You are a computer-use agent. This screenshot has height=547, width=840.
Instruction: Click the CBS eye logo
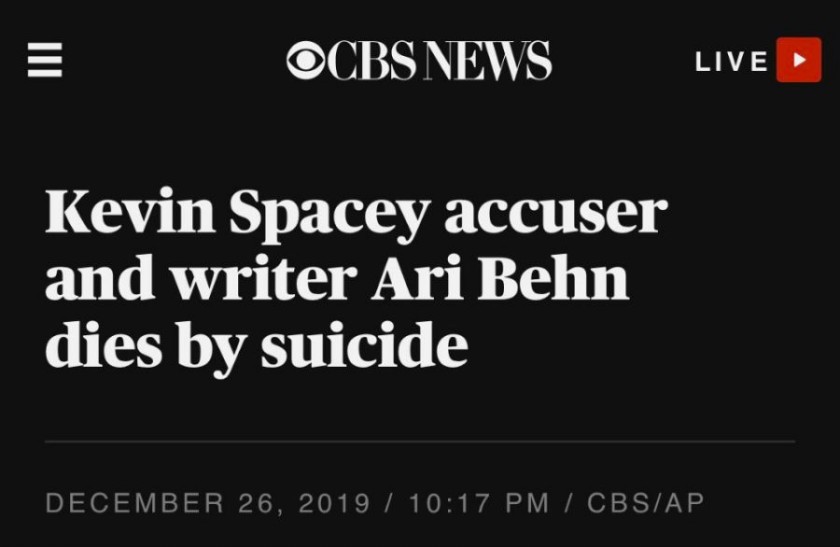click(306, 62)
